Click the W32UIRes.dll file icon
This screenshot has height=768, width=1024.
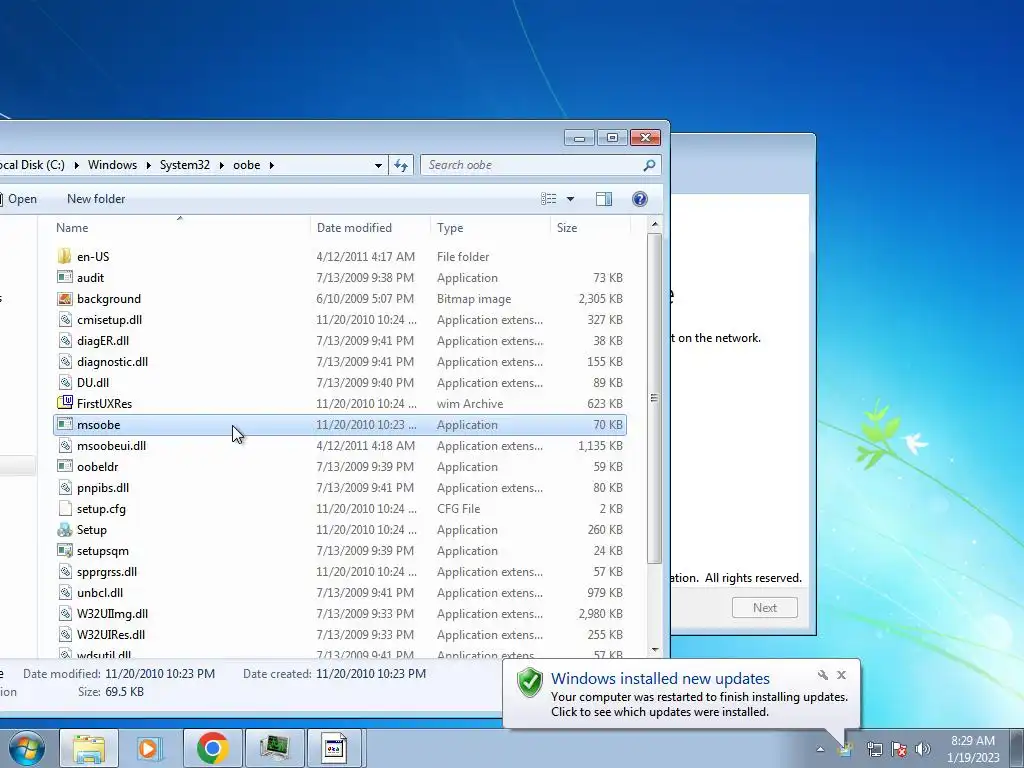click(x=65, y=634)
